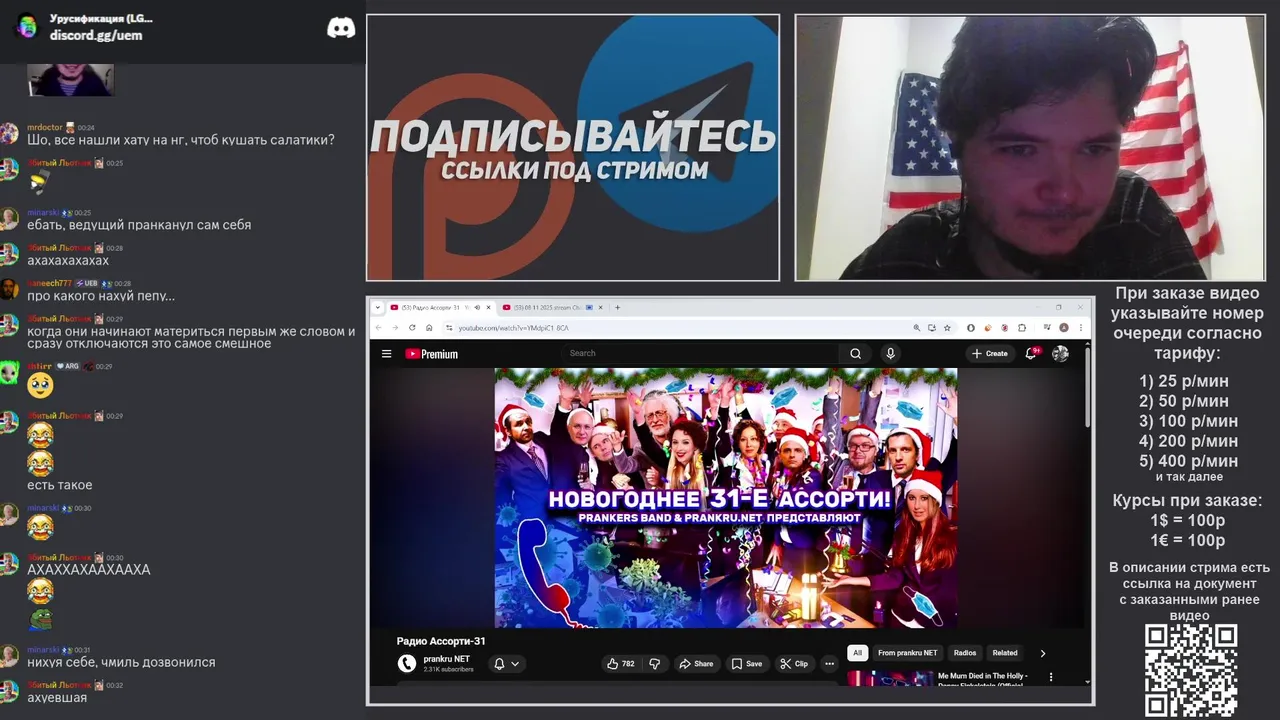Click the Подписывайтесь banner image
This screenshot has width=1280, height=720.
[573, 148]
